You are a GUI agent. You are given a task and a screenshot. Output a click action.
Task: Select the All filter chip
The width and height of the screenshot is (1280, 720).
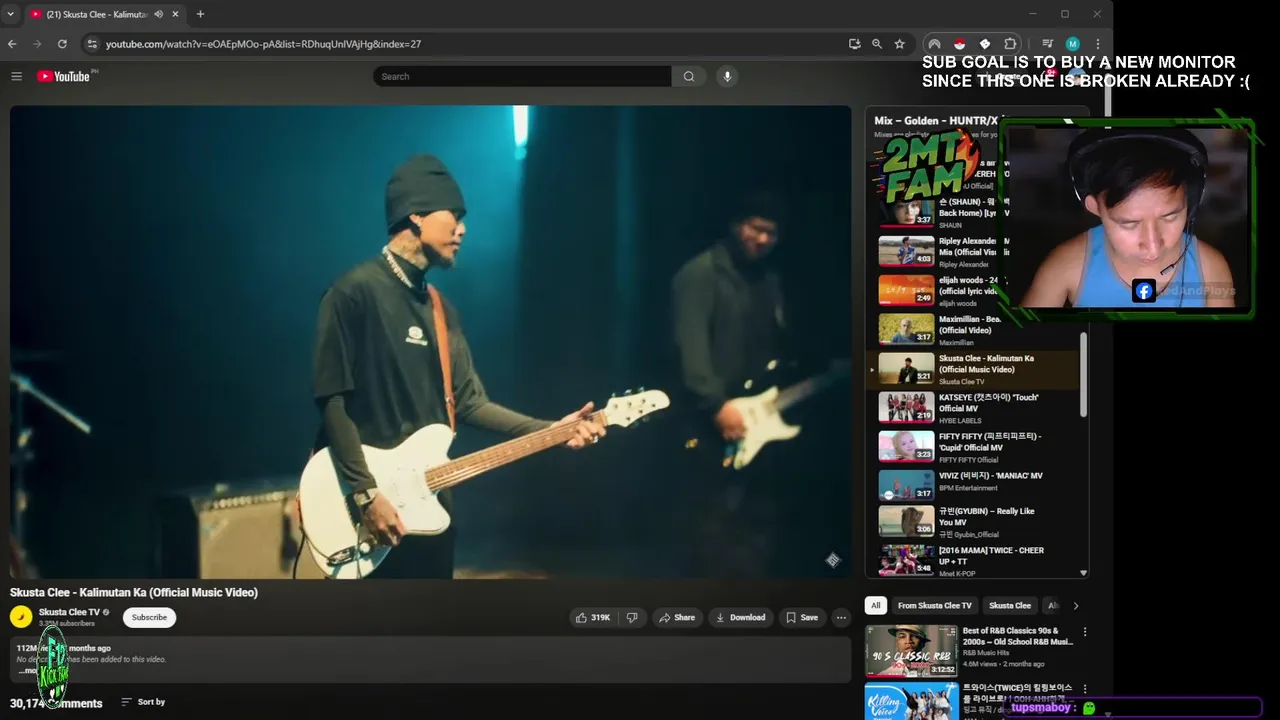tap(876, 606)
